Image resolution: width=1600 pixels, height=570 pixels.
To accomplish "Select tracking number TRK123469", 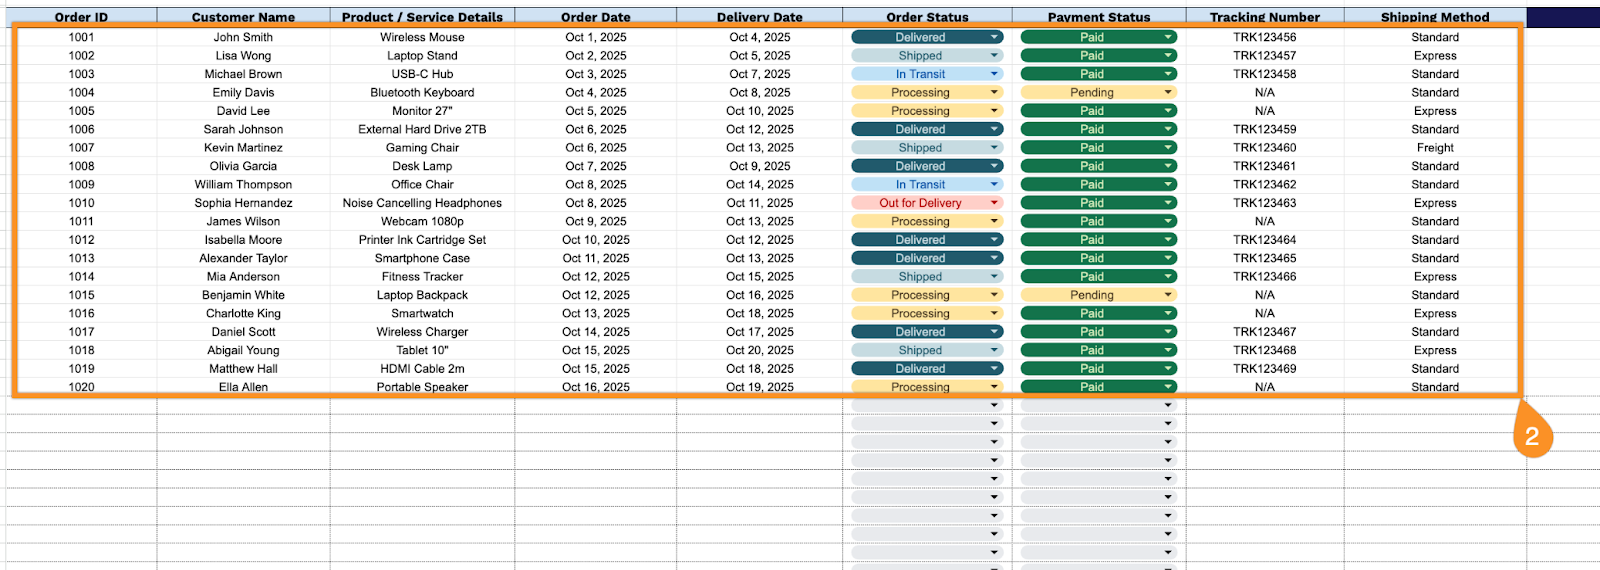I will [x=1265, y=368].
